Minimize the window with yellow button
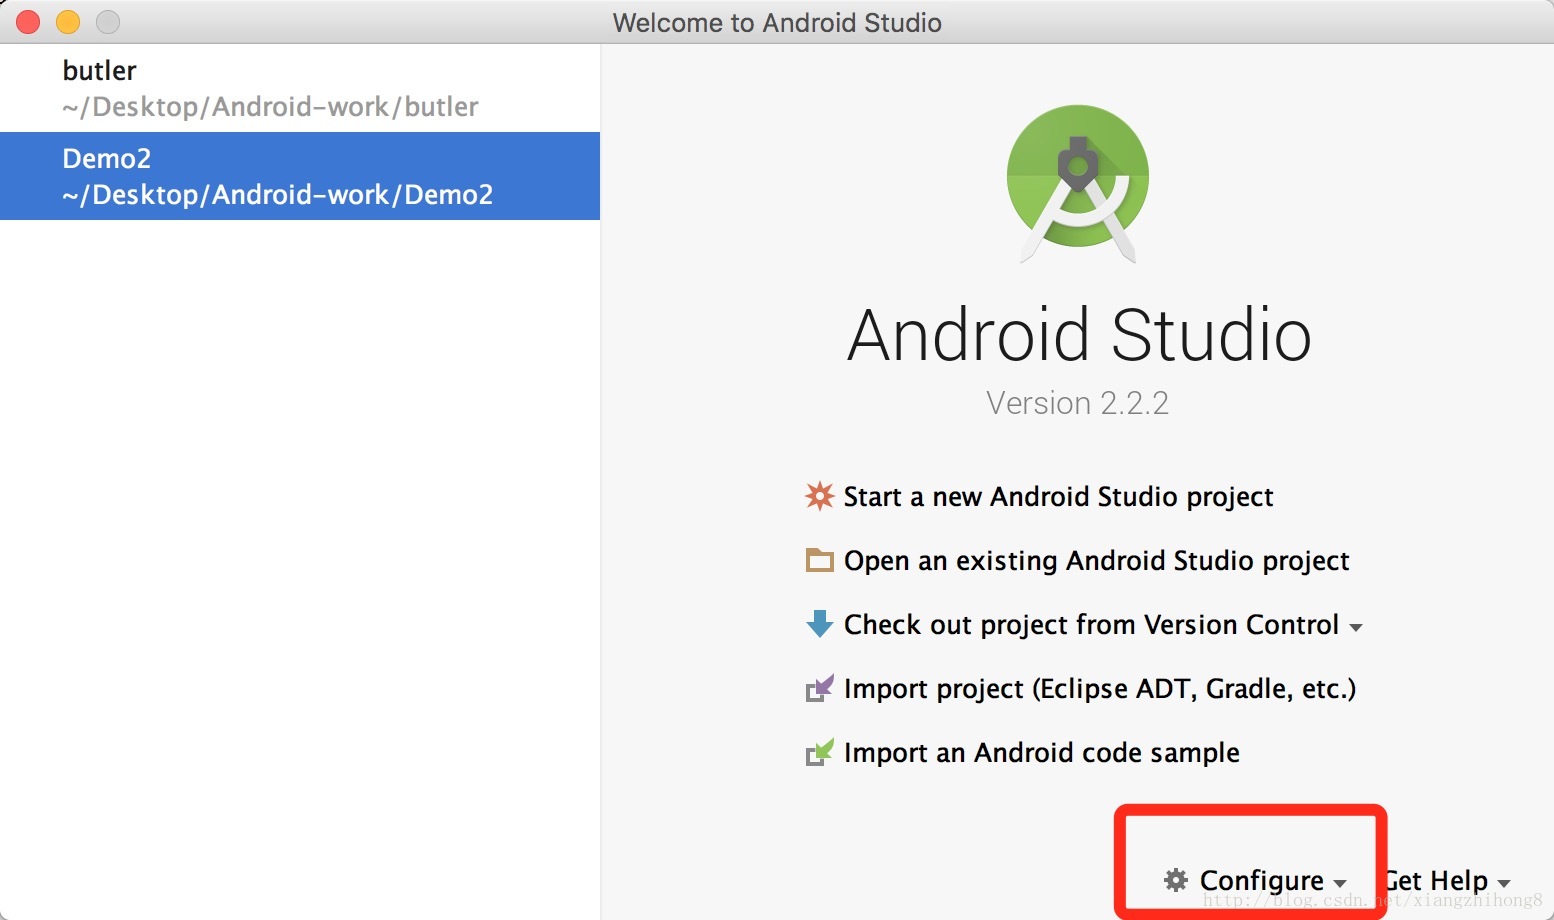 [x=68, y=22]
